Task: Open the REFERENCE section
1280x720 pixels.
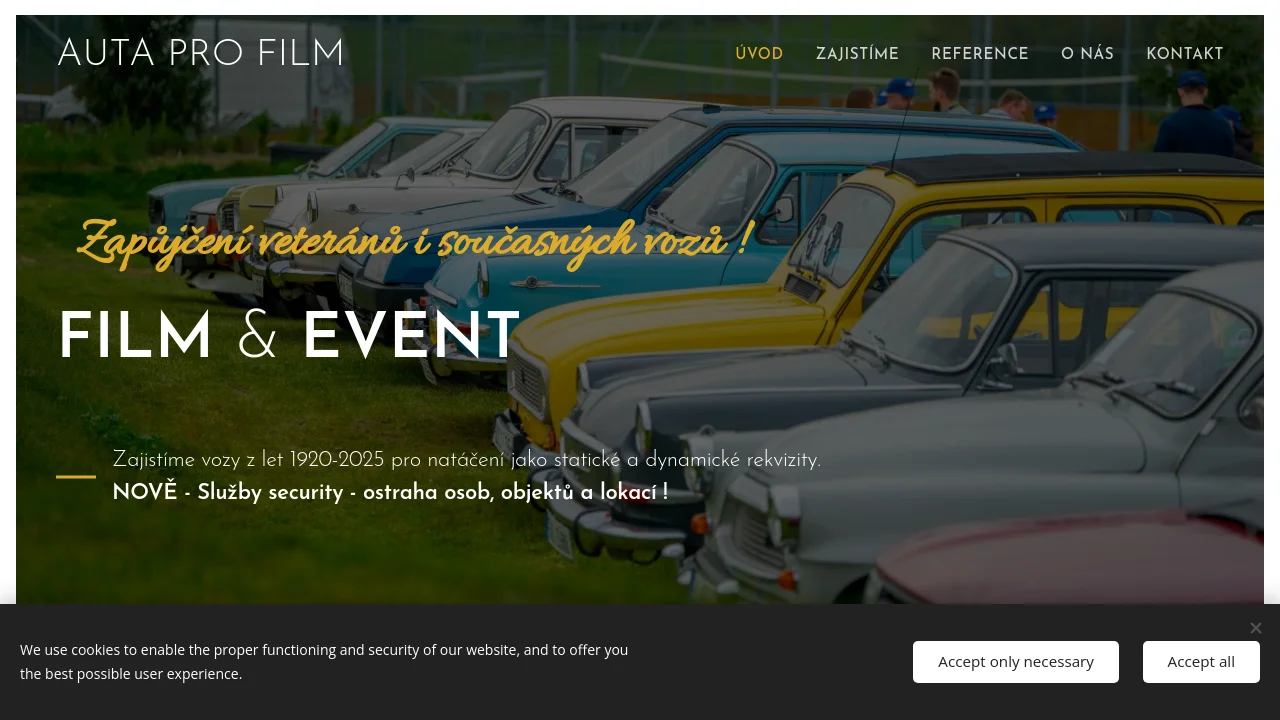Action: [980, 54]
